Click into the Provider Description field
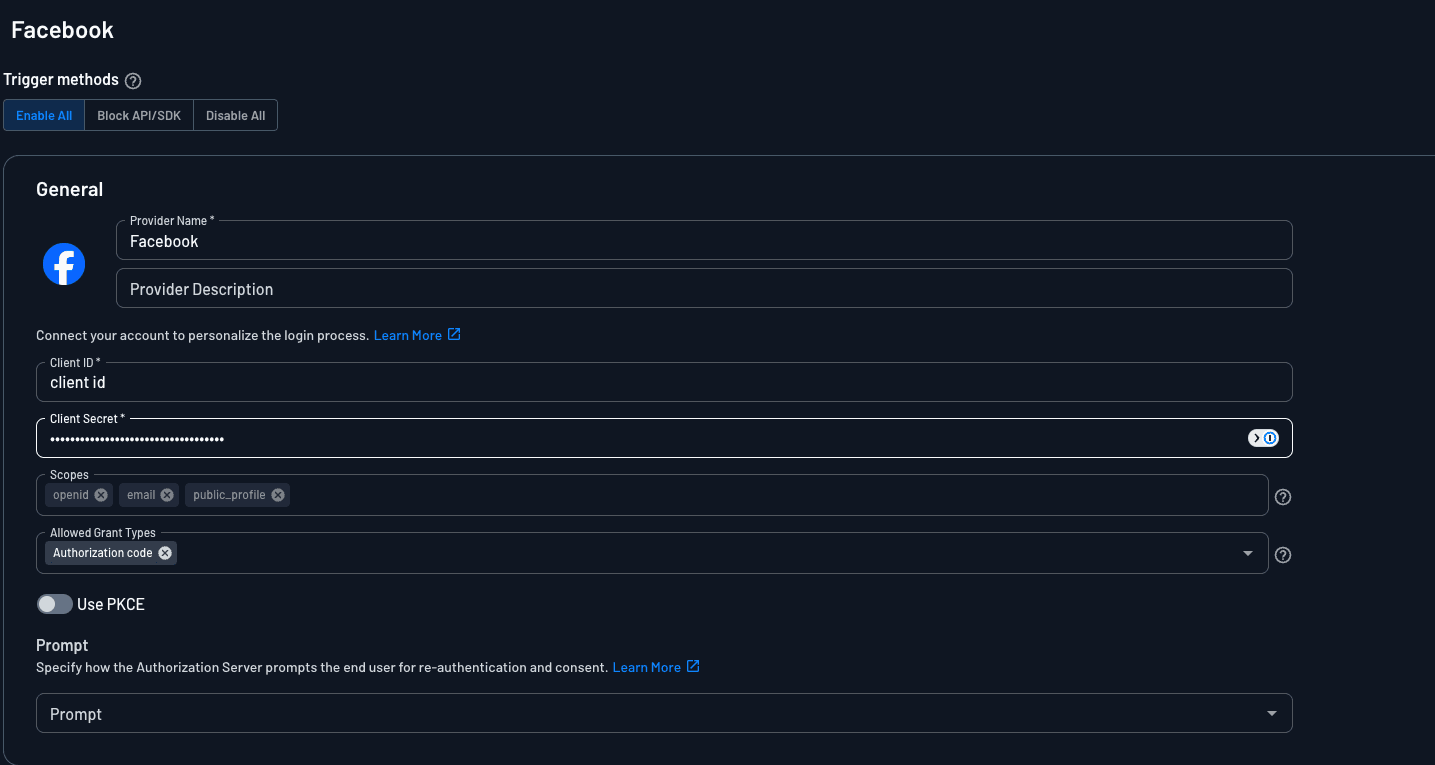 coord(704,288)
